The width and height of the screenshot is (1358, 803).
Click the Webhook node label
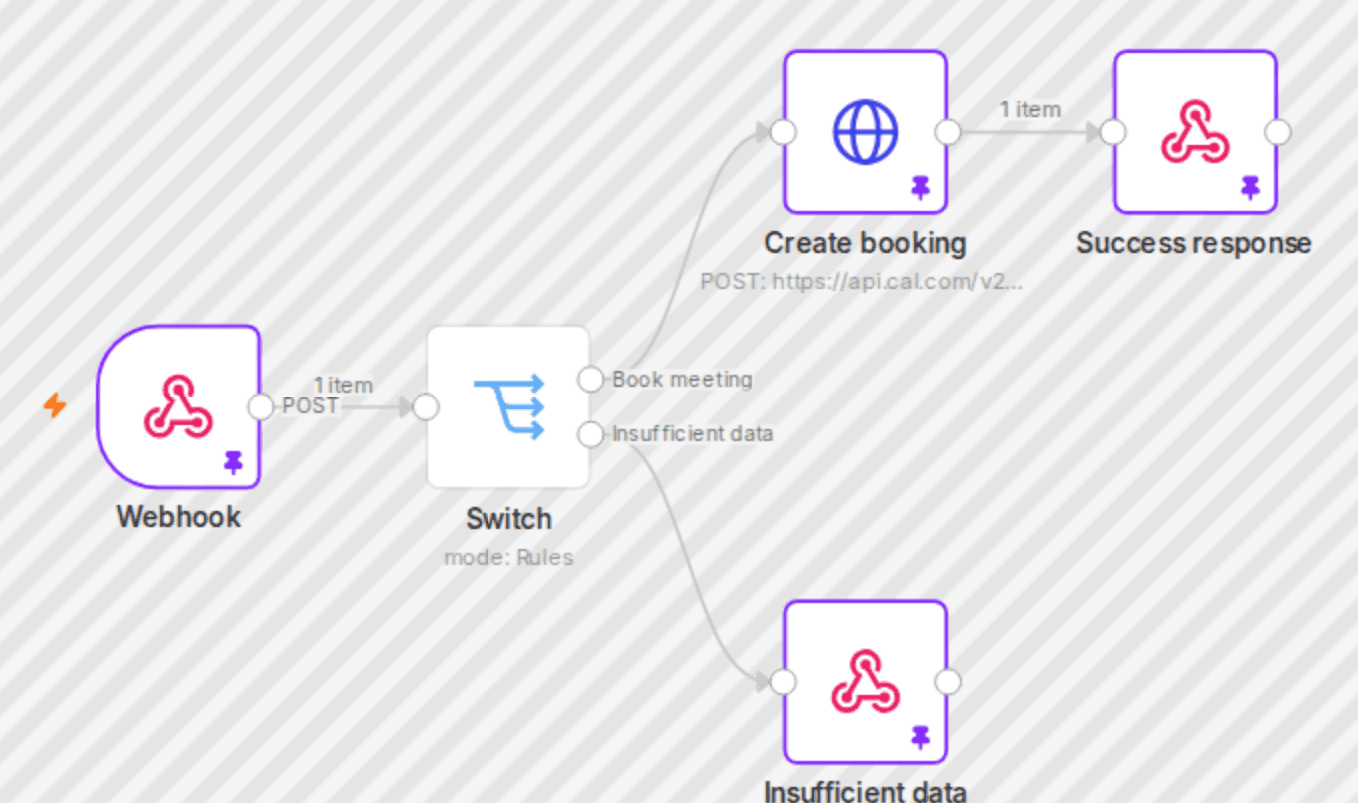point(179,517)
